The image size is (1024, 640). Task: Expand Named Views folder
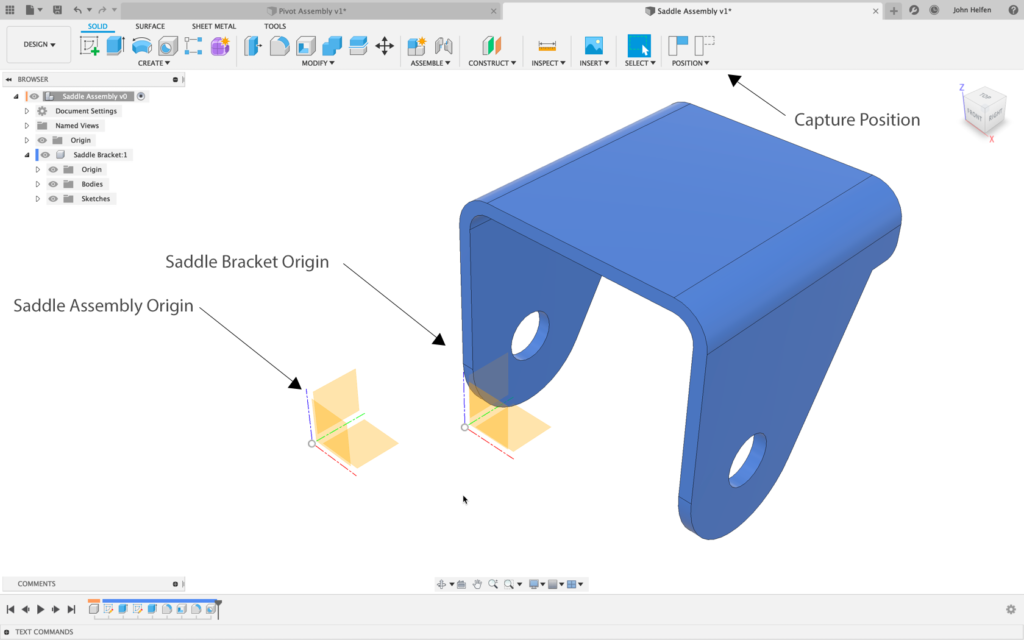click(27, 126)
